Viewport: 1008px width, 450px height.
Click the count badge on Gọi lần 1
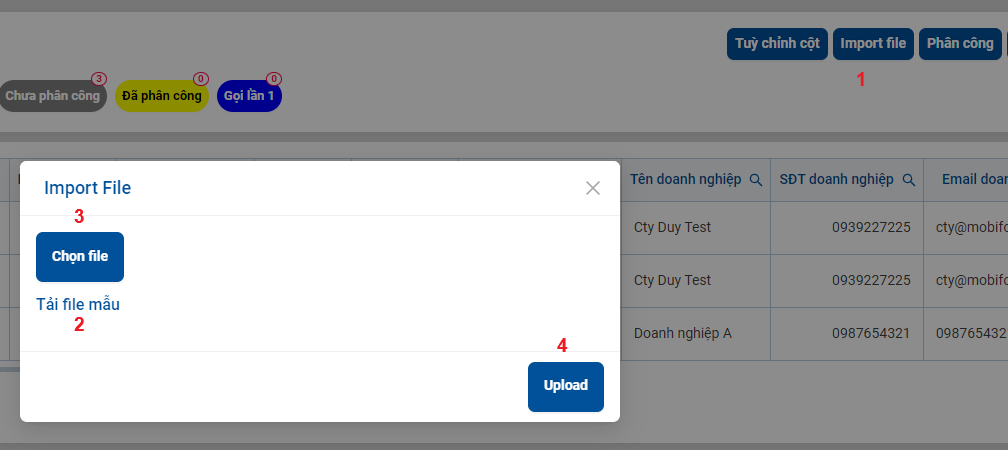tap(274, 79)
